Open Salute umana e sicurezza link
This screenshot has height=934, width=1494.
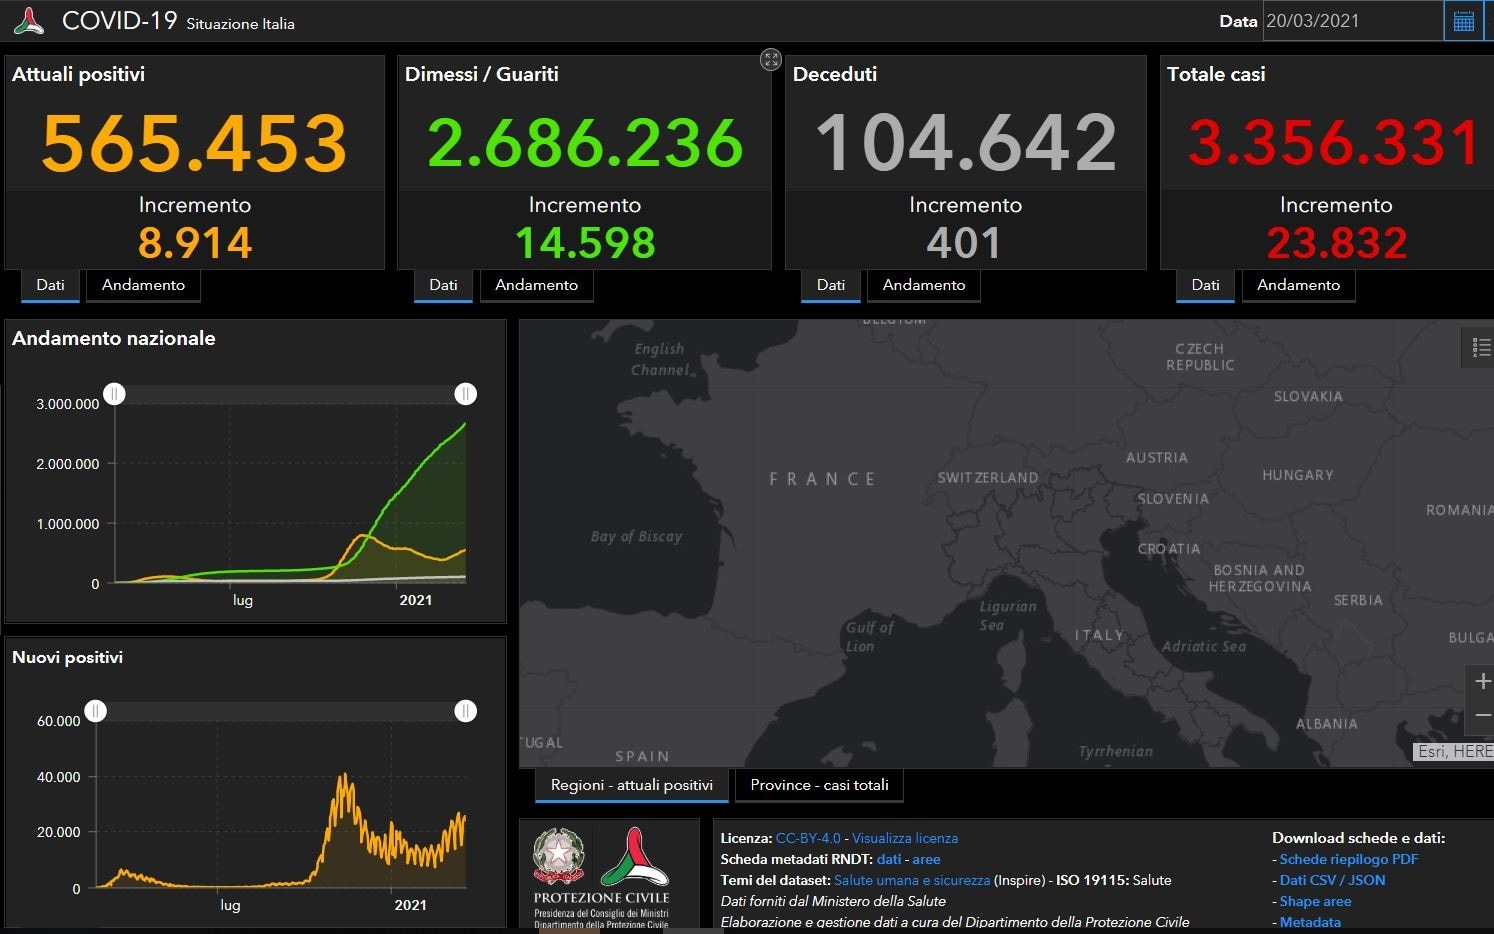click(912, 880)
